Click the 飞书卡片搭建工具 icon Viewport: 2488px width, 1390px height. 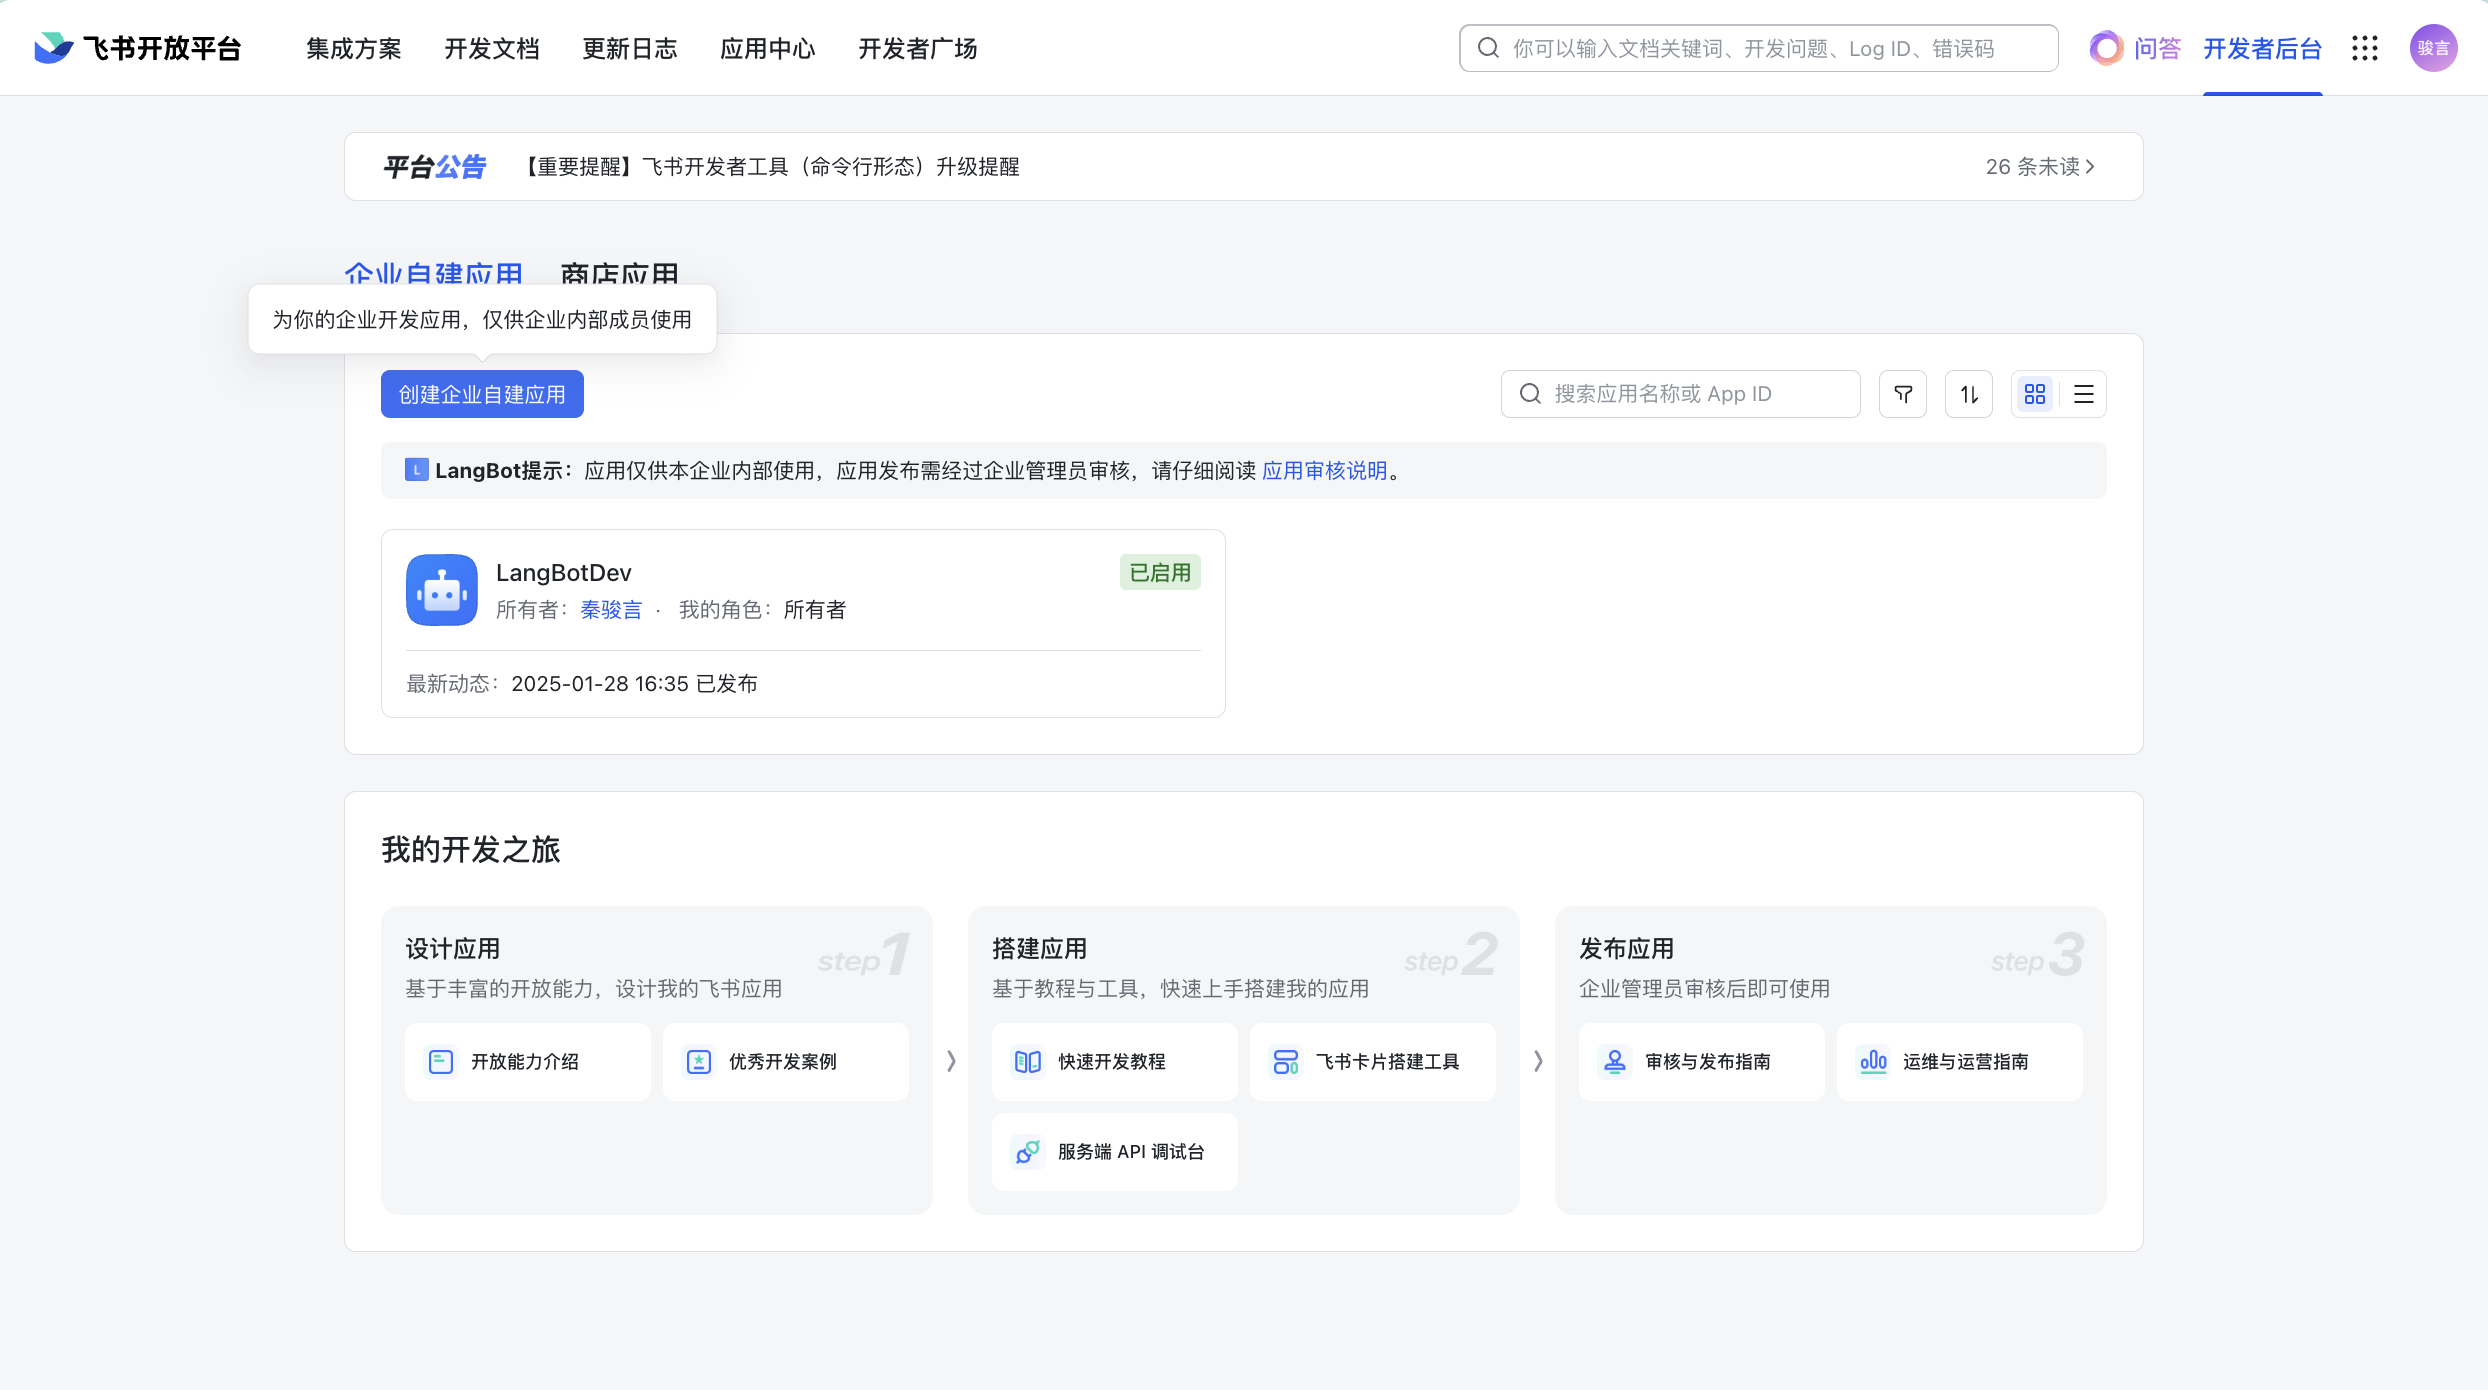(x=1285, y=1062)
